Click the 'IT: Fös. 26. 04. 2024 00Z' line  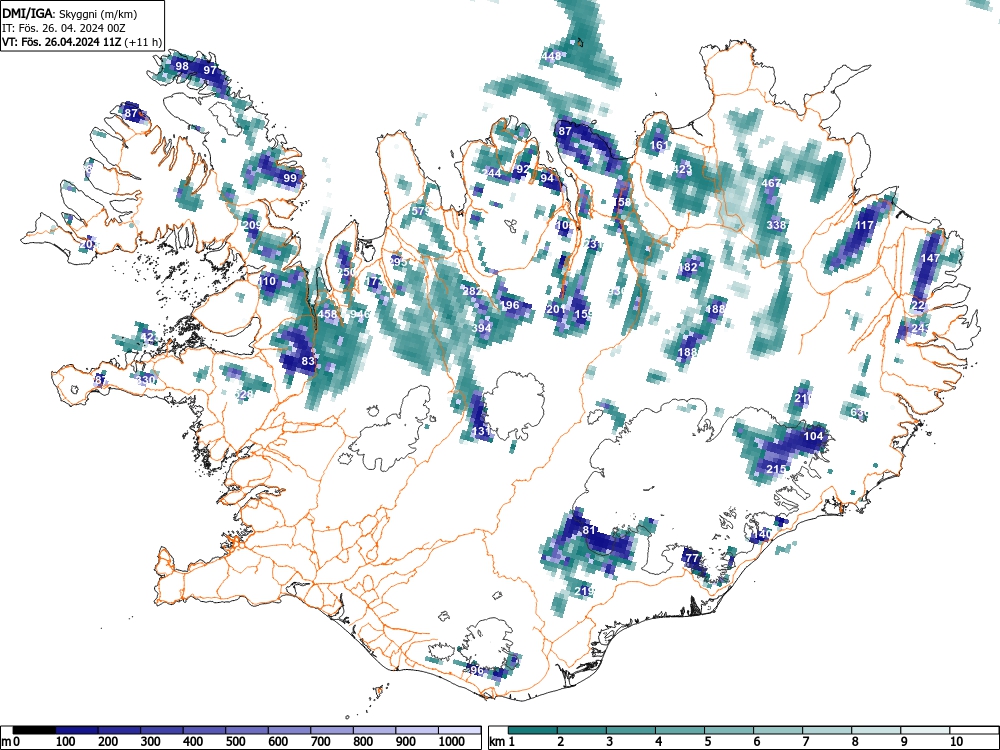pyautogui.click(x=64, y=29)
